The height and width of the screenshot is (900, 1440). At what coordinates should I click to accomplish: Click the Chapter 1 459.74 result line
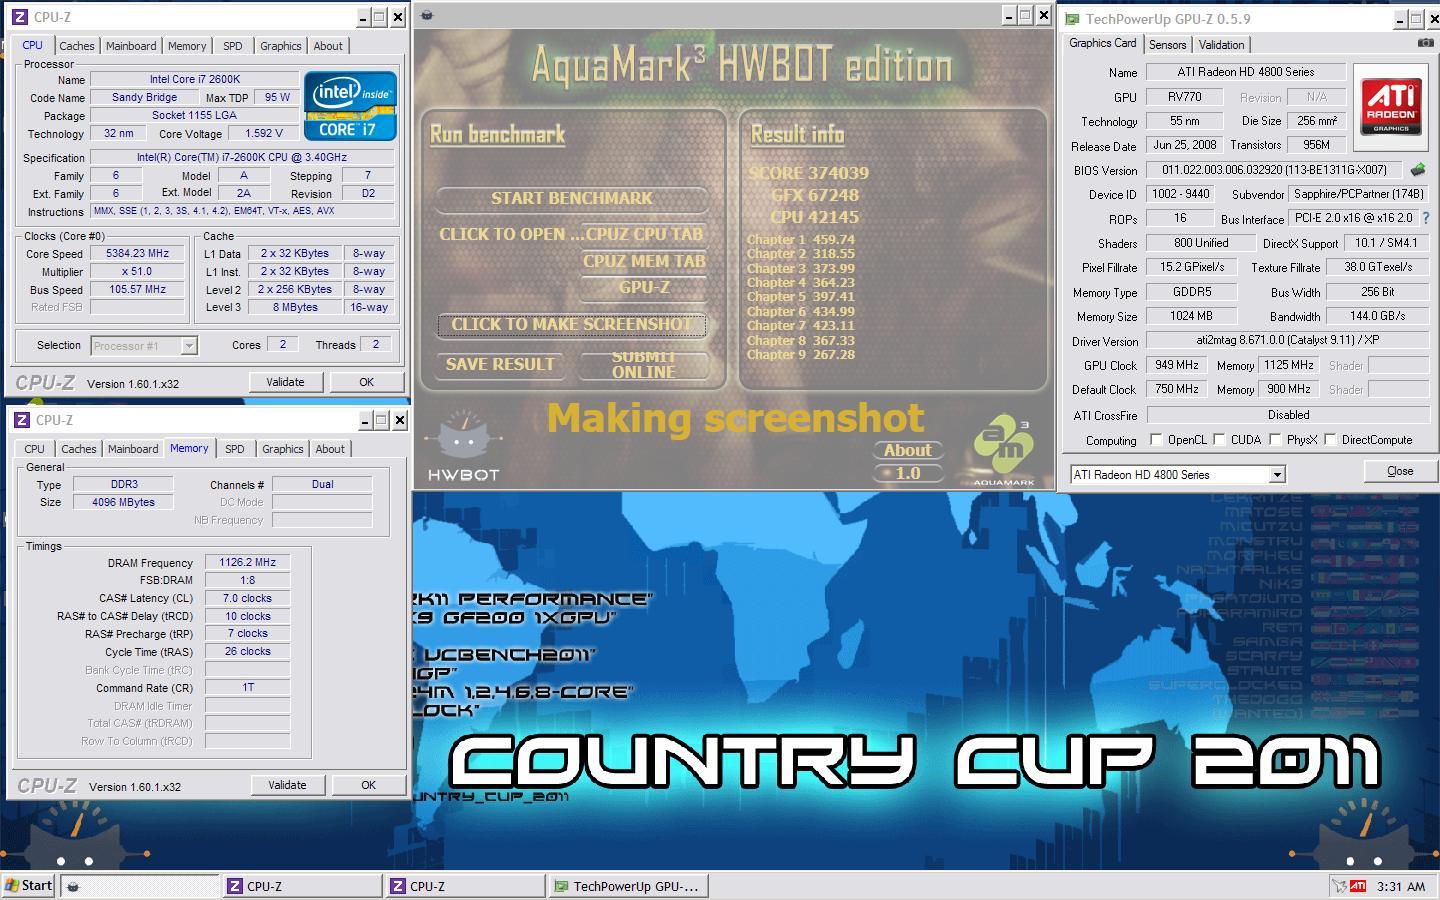[x=801, y=240]
